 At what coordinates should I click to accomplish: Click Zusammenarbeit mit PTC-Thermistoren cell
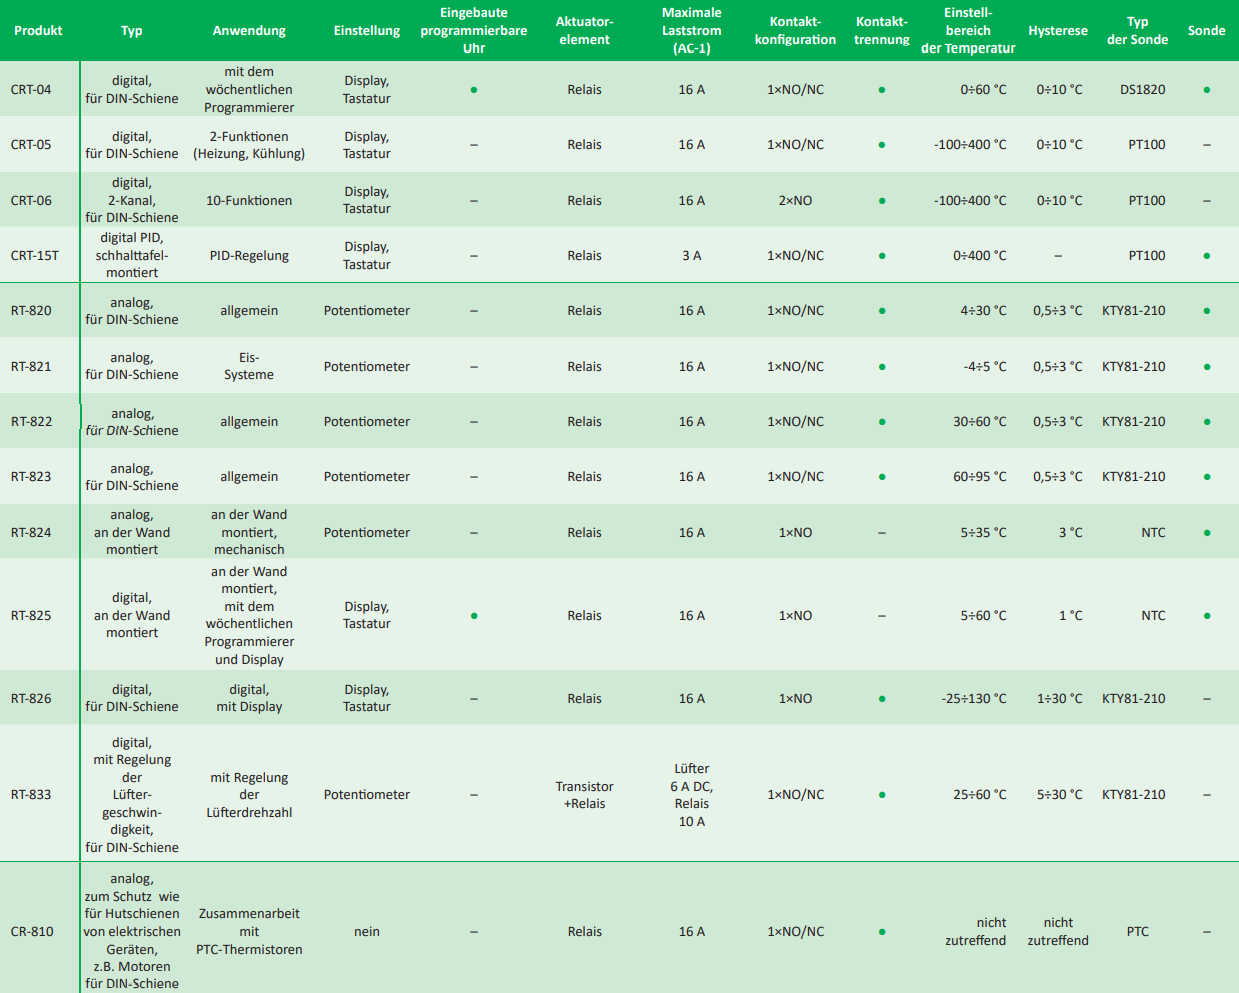[249, 932]
